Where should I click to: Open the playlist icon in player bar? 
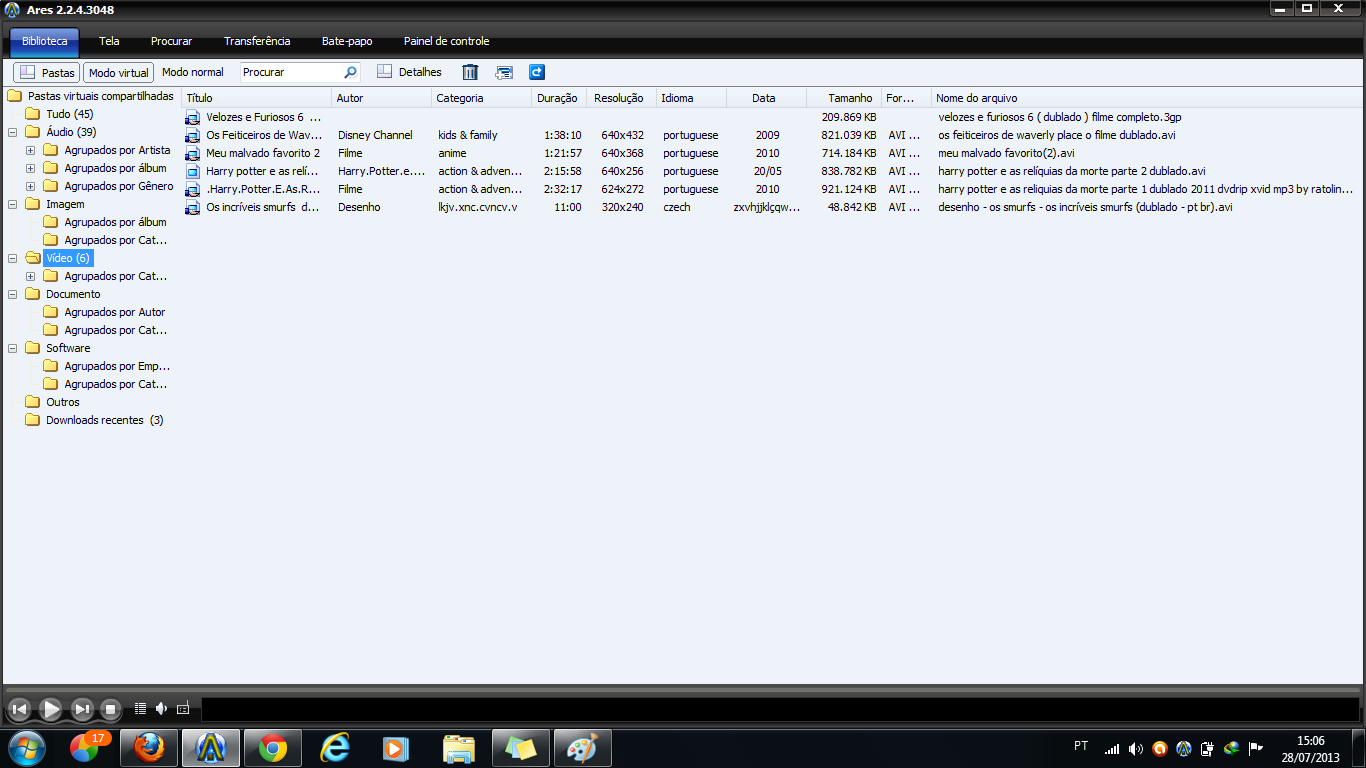coord(140,708)
